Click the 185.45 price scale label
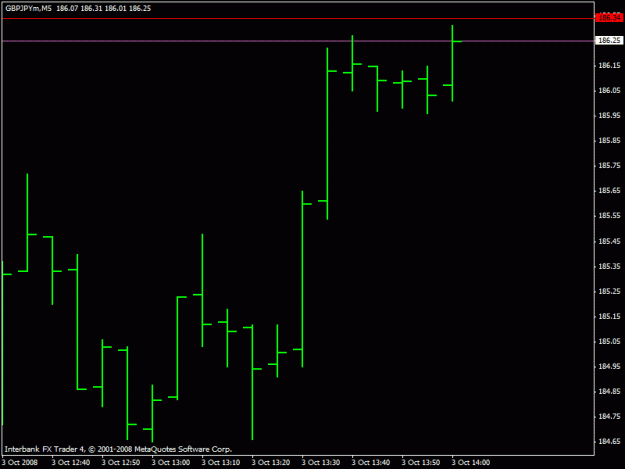Viewport: 625px width, 469px height. [x=609, y=241]
